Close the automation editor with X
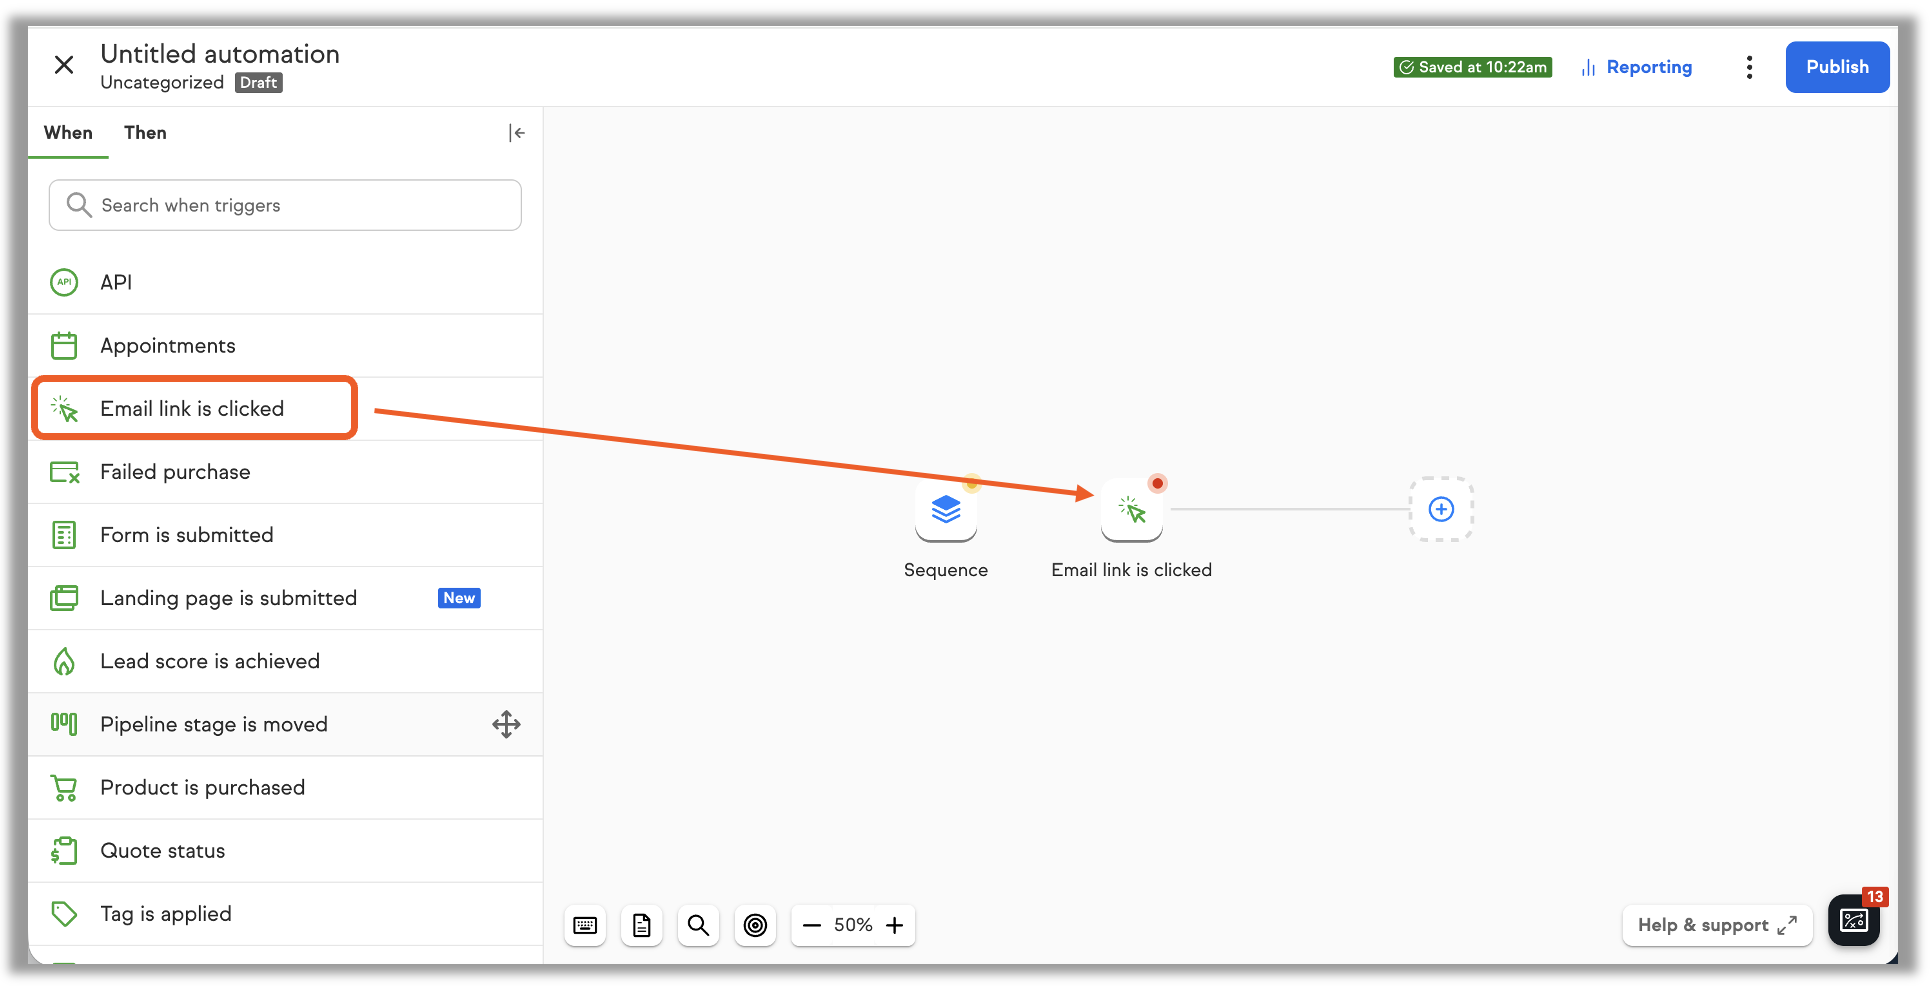This screenshot has height=986, width=1932. 64,65
